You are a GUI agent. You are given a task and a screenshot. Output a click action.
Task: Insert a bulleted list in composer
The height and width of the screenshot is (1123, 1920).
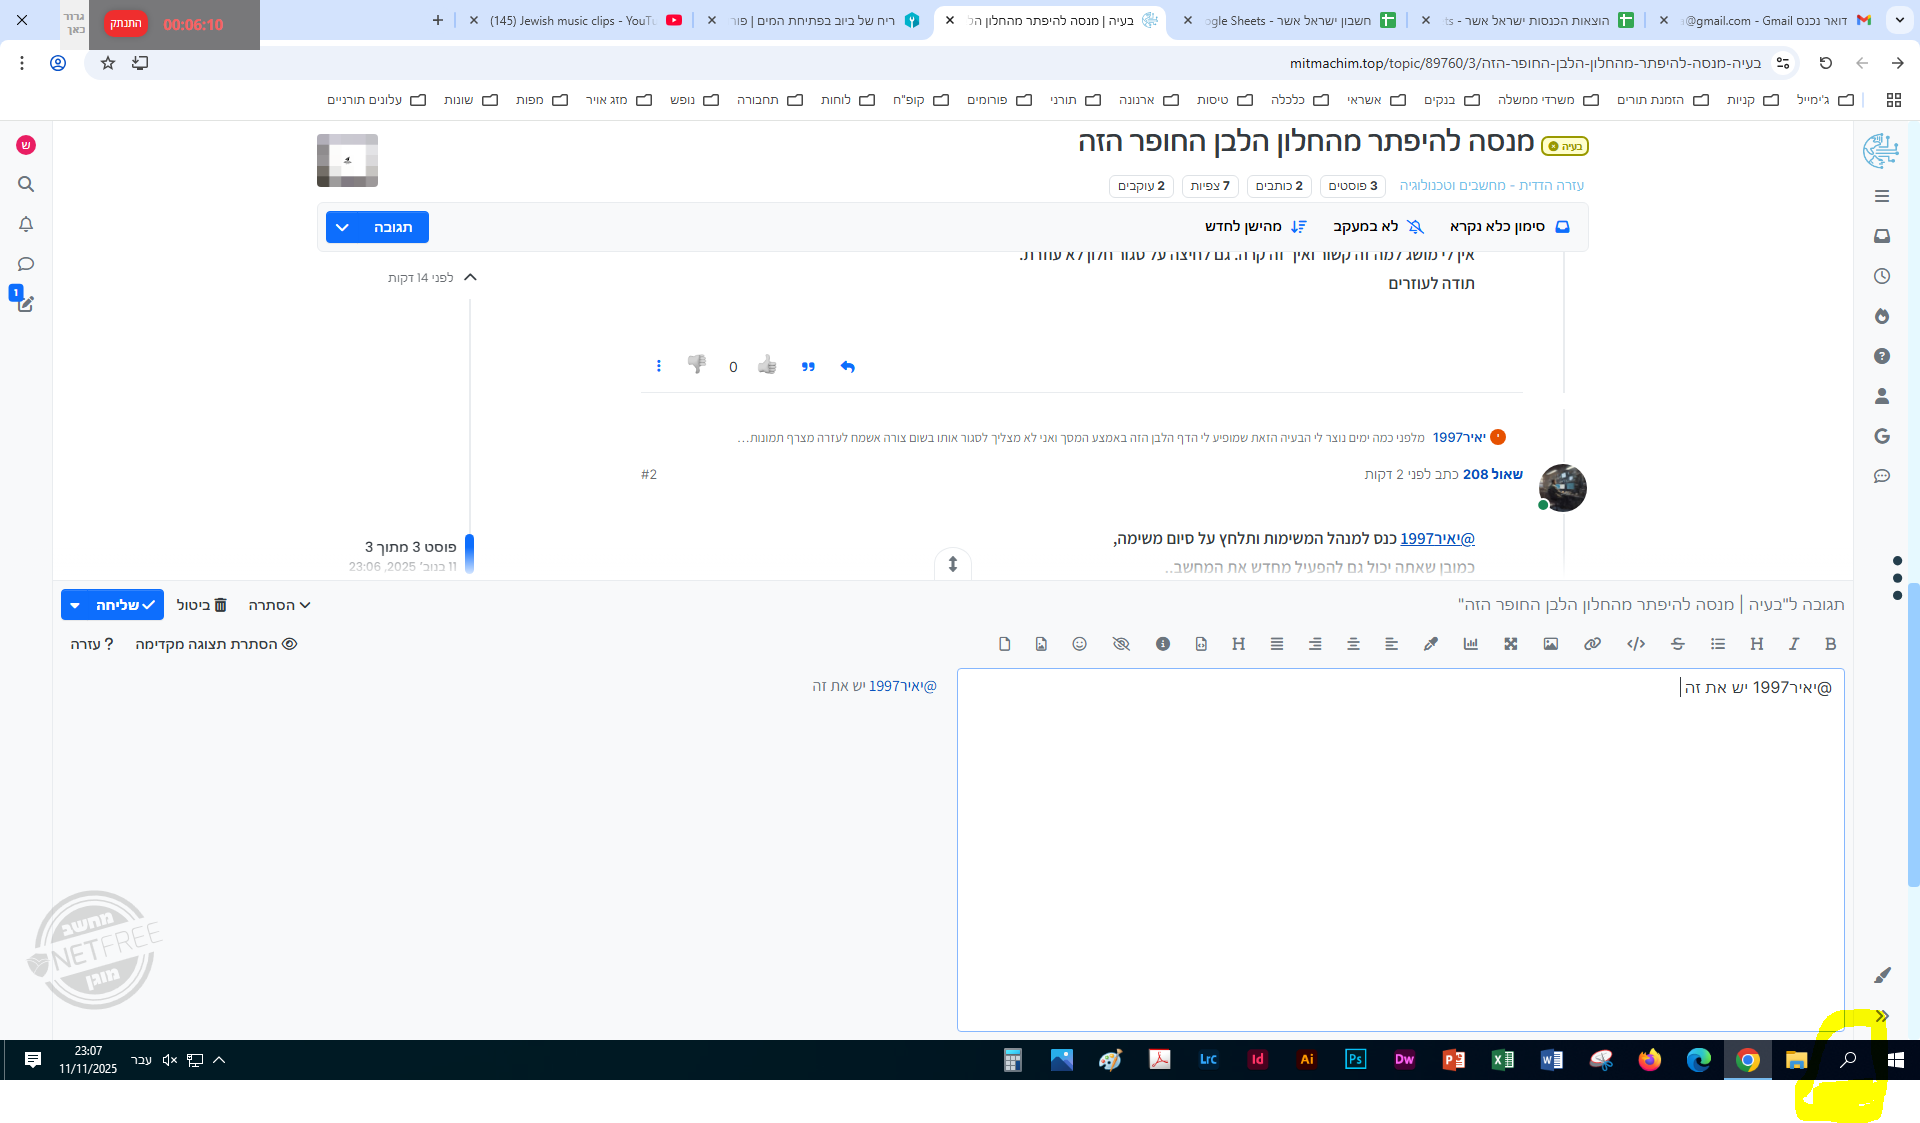click(1718, 644)
